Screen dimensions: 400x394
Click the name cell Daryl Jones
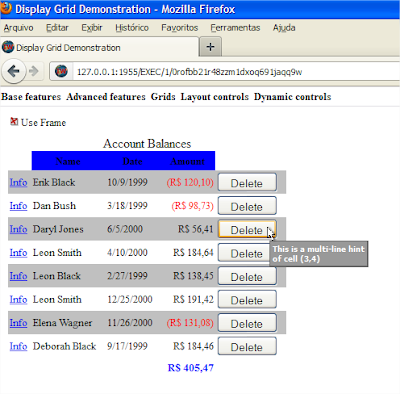(x=58, y=229)
